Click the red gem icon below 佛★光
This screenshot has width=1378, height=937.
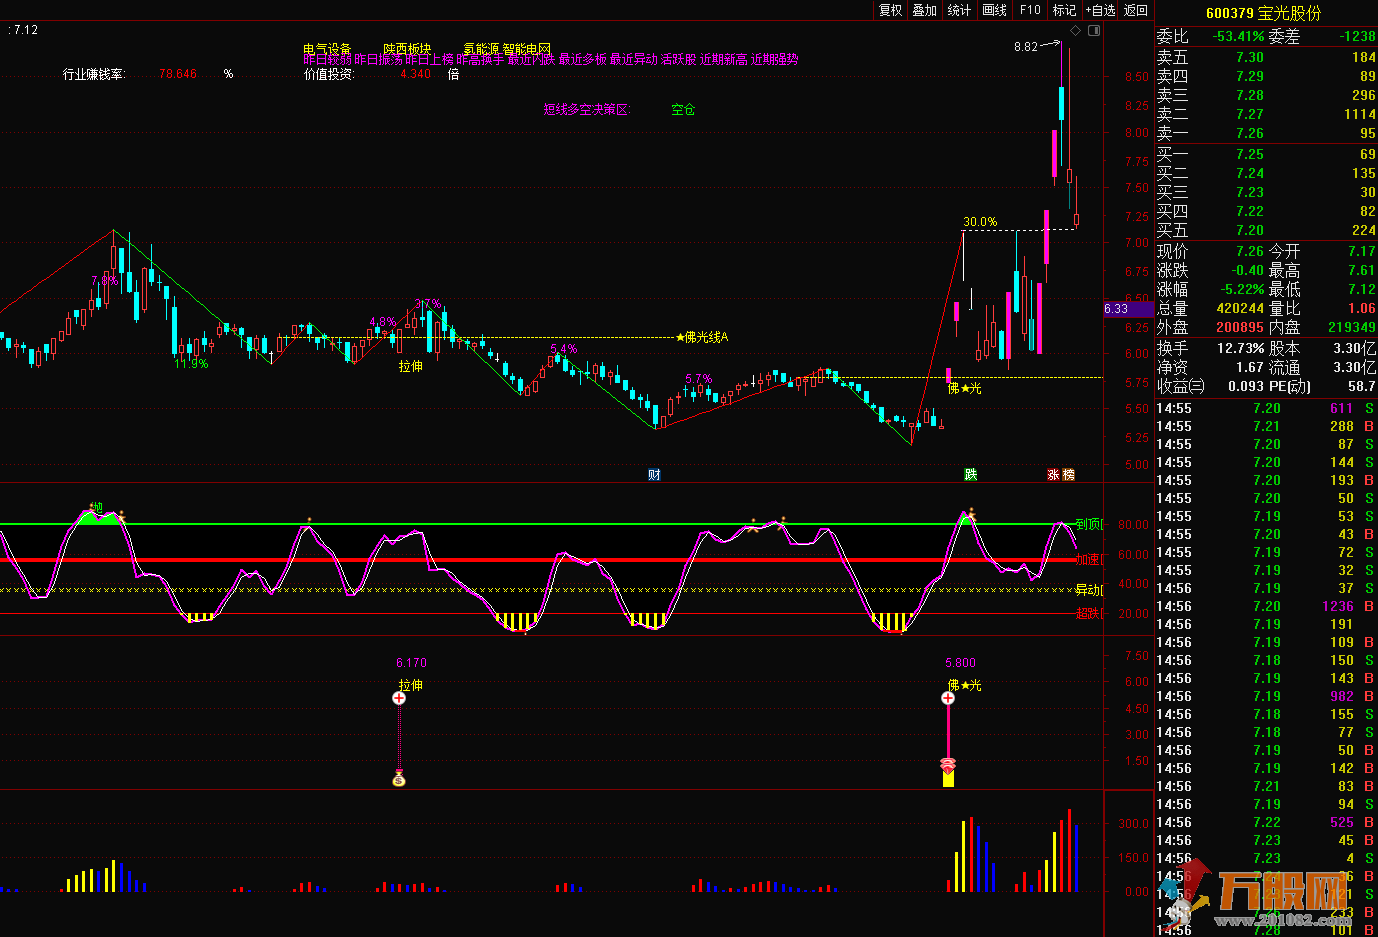(x=948, y=765)
